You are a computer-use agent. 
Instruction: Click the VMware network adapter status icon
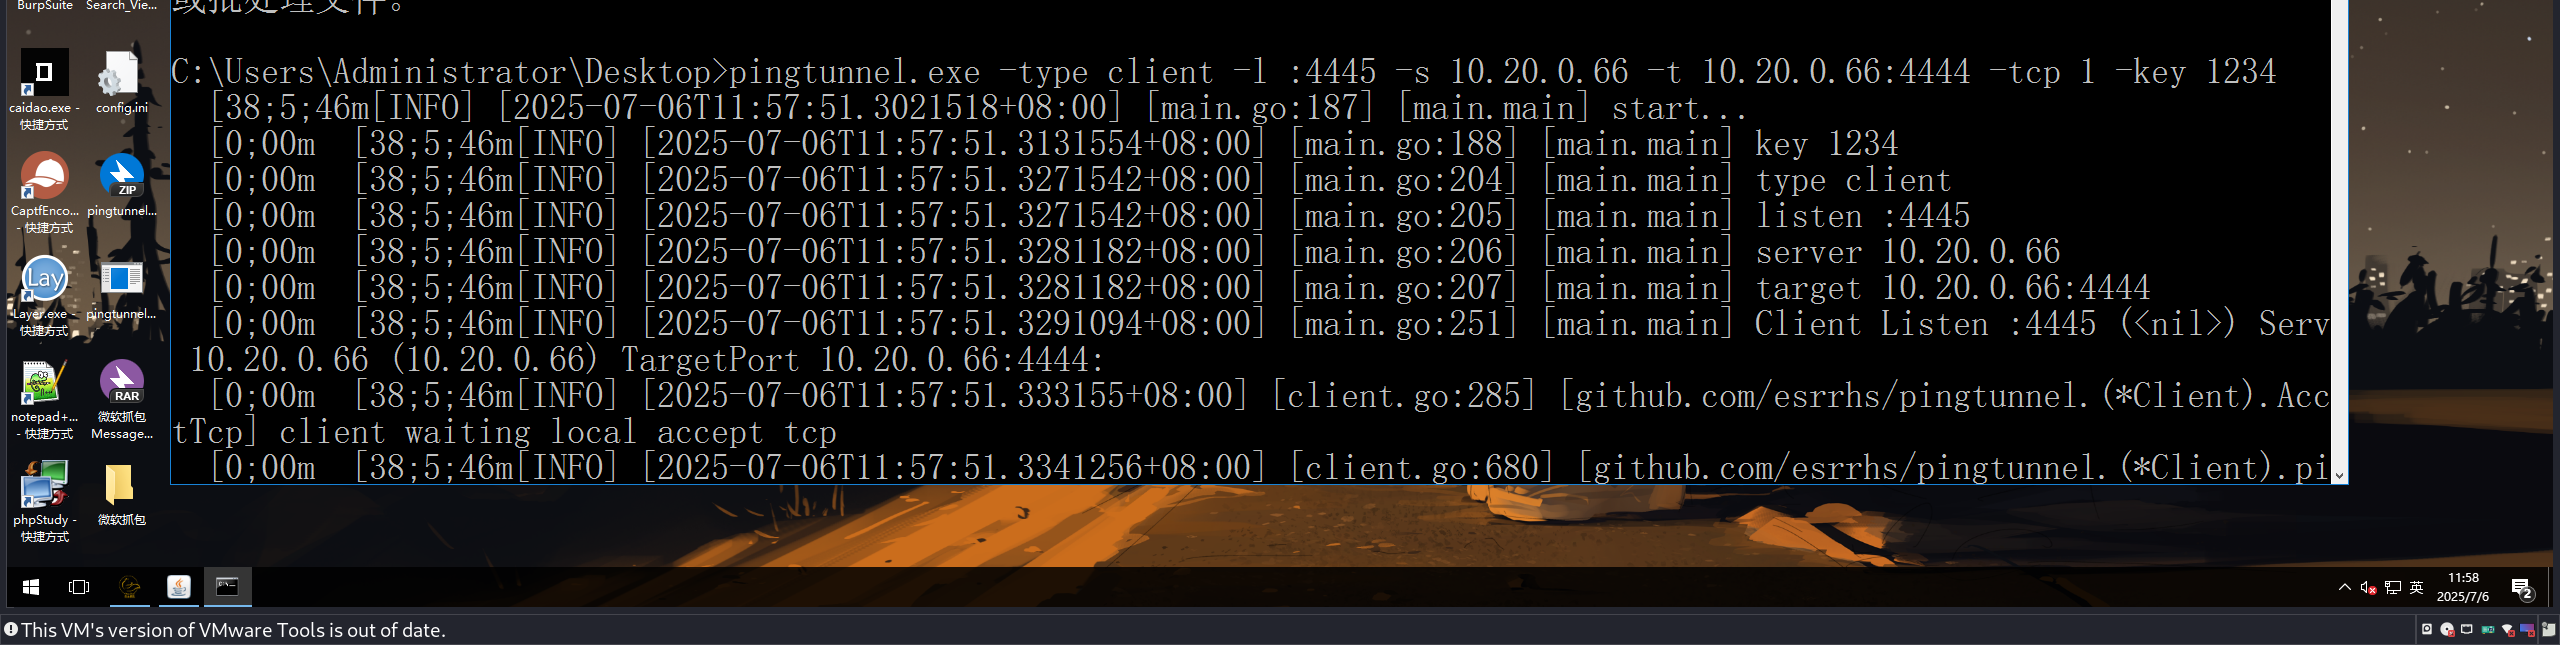point(2466,629)
